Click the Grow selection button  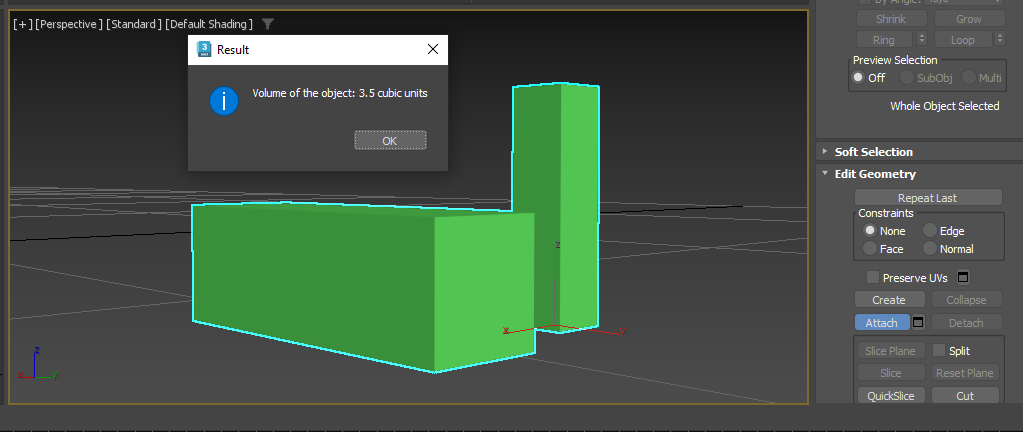pyautogui.click(x=968, y=19)
